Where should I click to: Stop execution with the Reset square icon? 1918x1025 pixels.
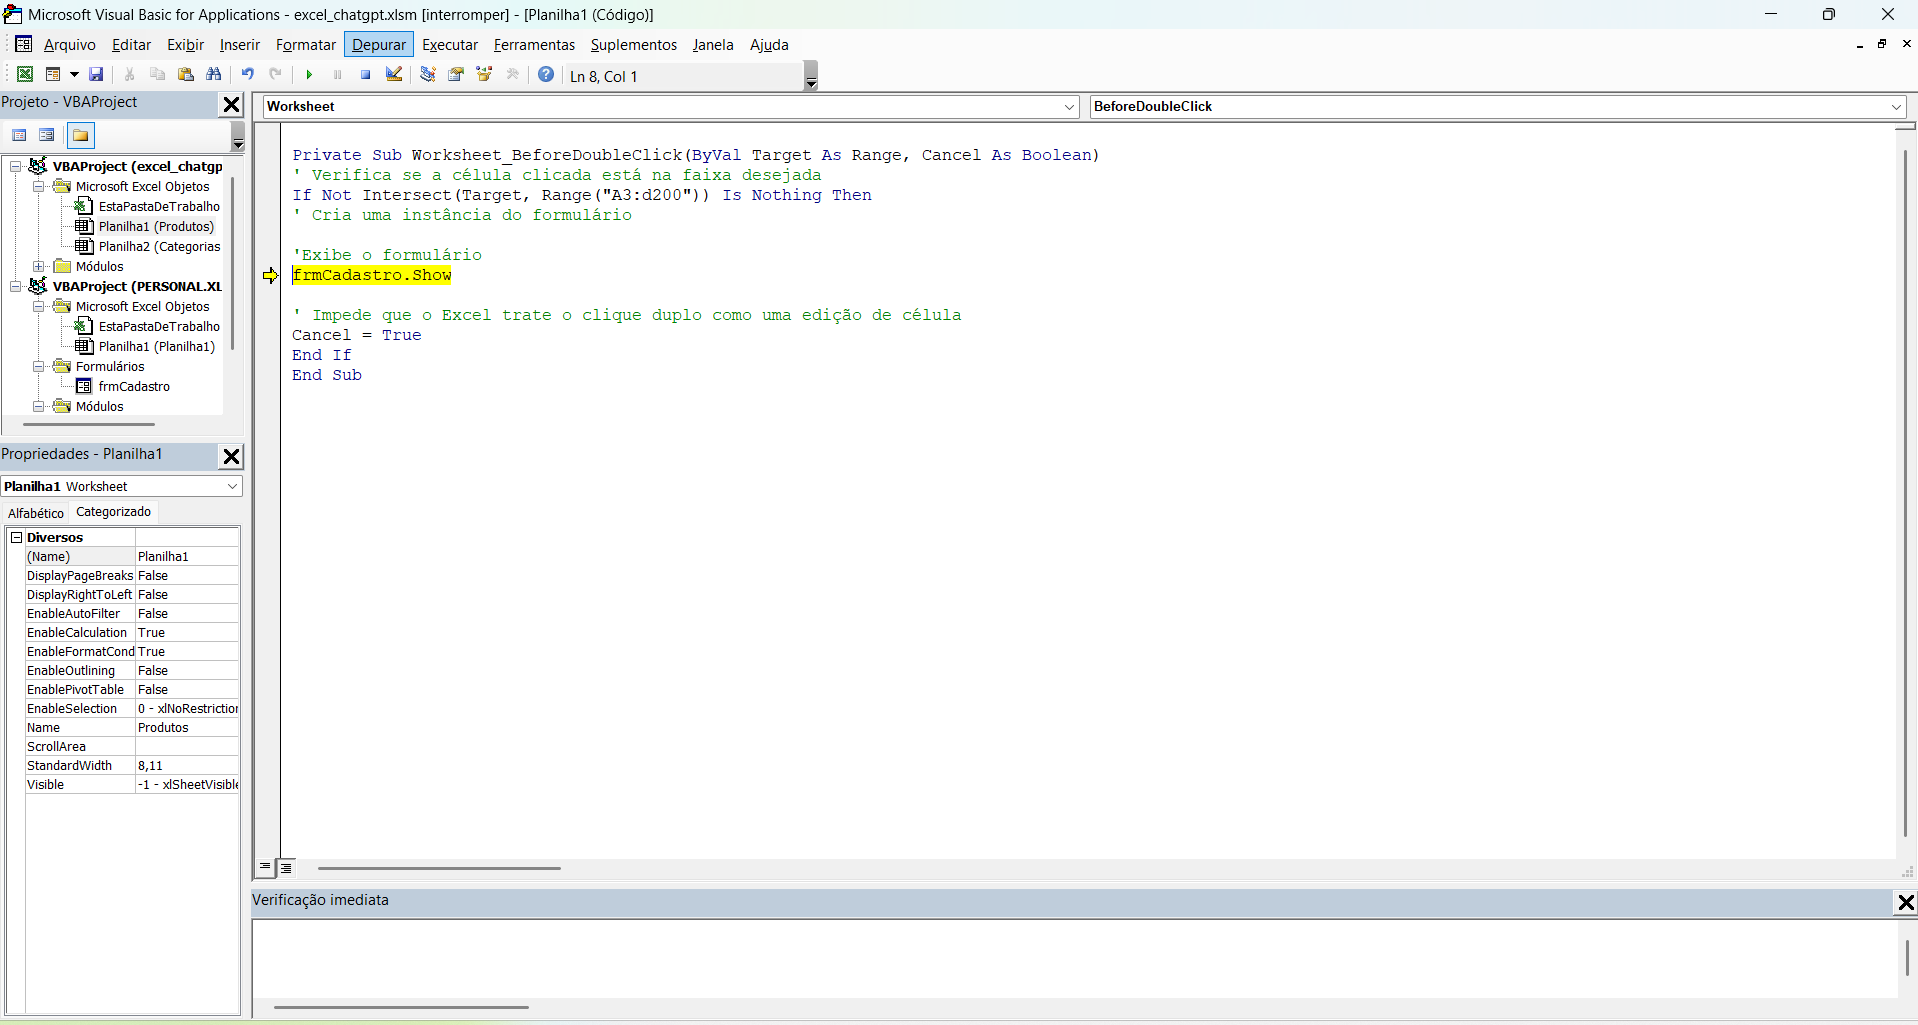pos(365,74)
